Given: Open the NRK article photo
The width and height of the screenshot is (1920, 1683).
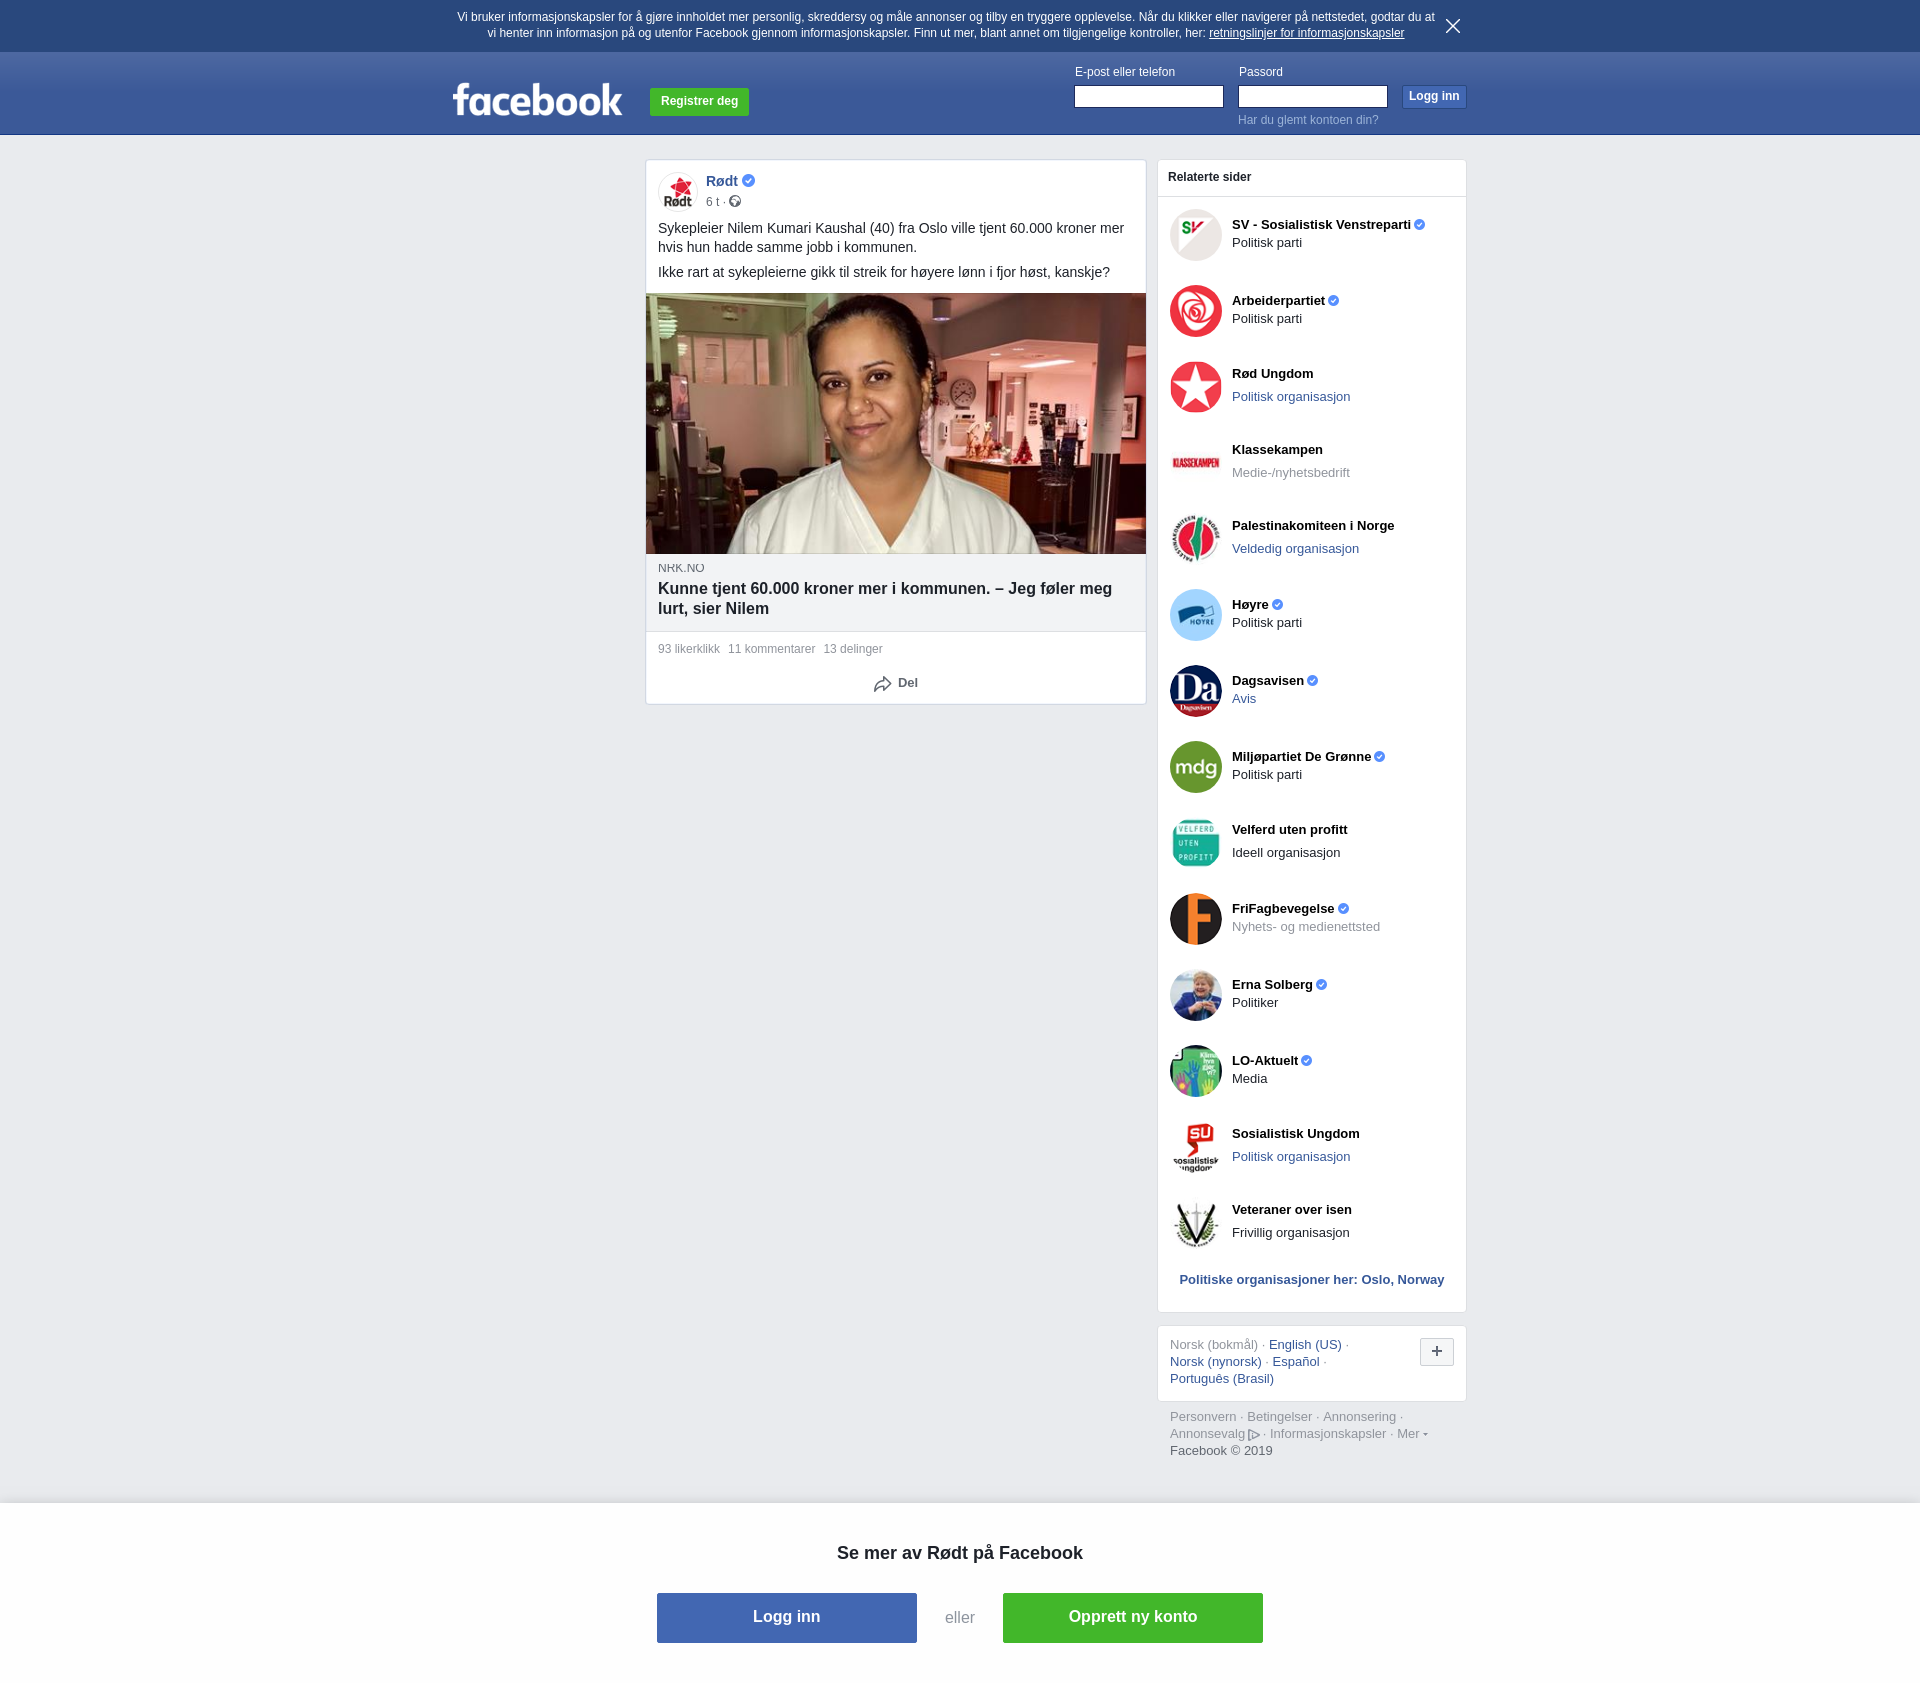Looking at the screenshot, I should pos(896,423).
